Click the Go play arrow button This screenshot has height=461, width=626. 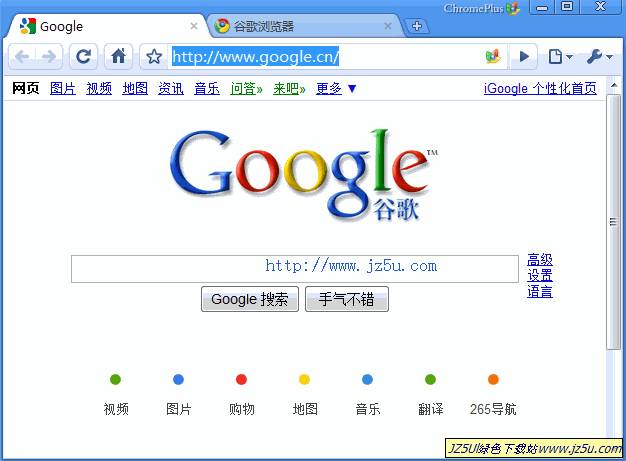click(524, 57)
